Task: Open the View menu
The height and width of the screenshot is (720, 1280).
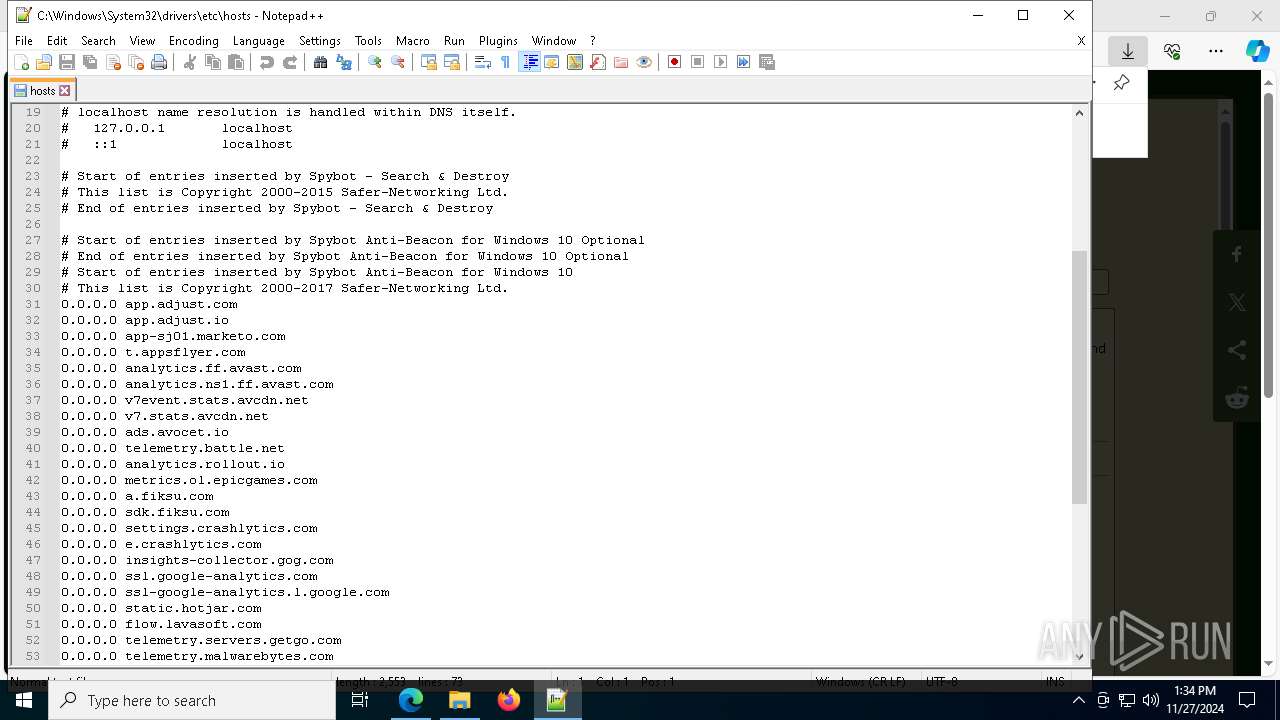Action: tap(142, 41)
